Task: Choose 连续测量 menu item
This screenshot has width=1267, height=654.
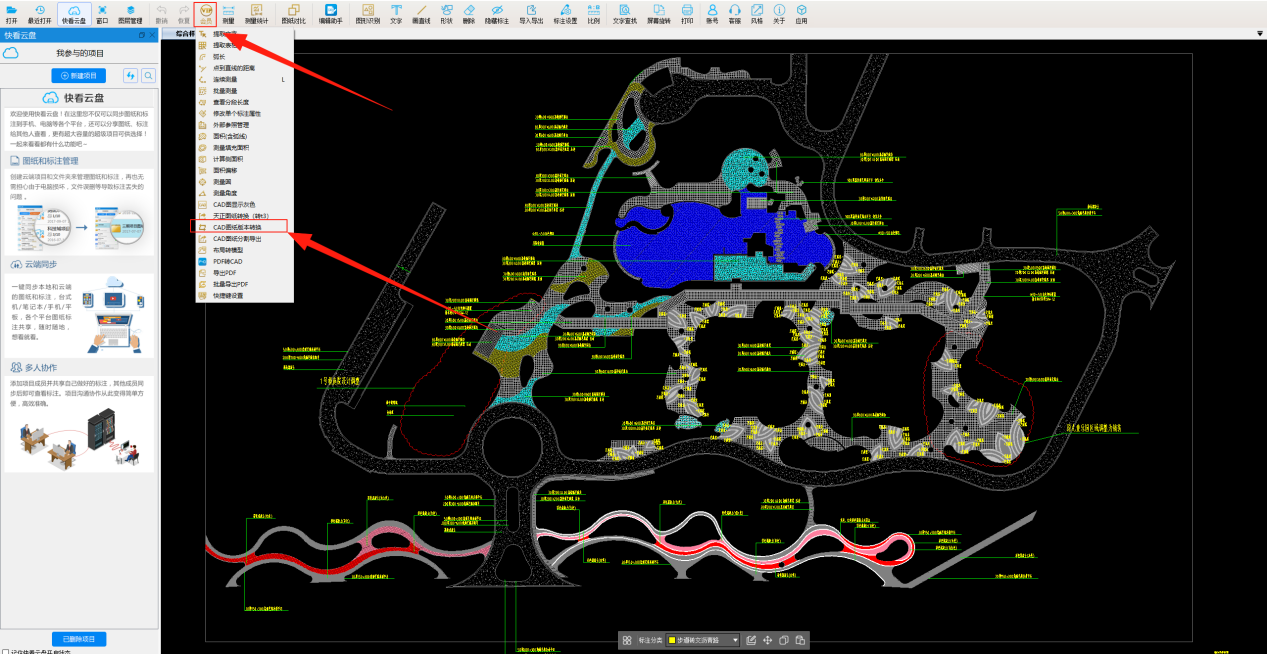Action: (244, 79)
